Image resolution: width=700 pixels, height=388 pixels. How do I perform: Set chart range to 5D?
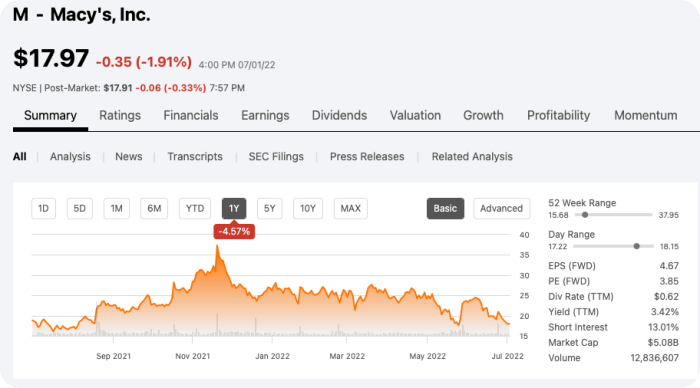click(x=79, y=209)
